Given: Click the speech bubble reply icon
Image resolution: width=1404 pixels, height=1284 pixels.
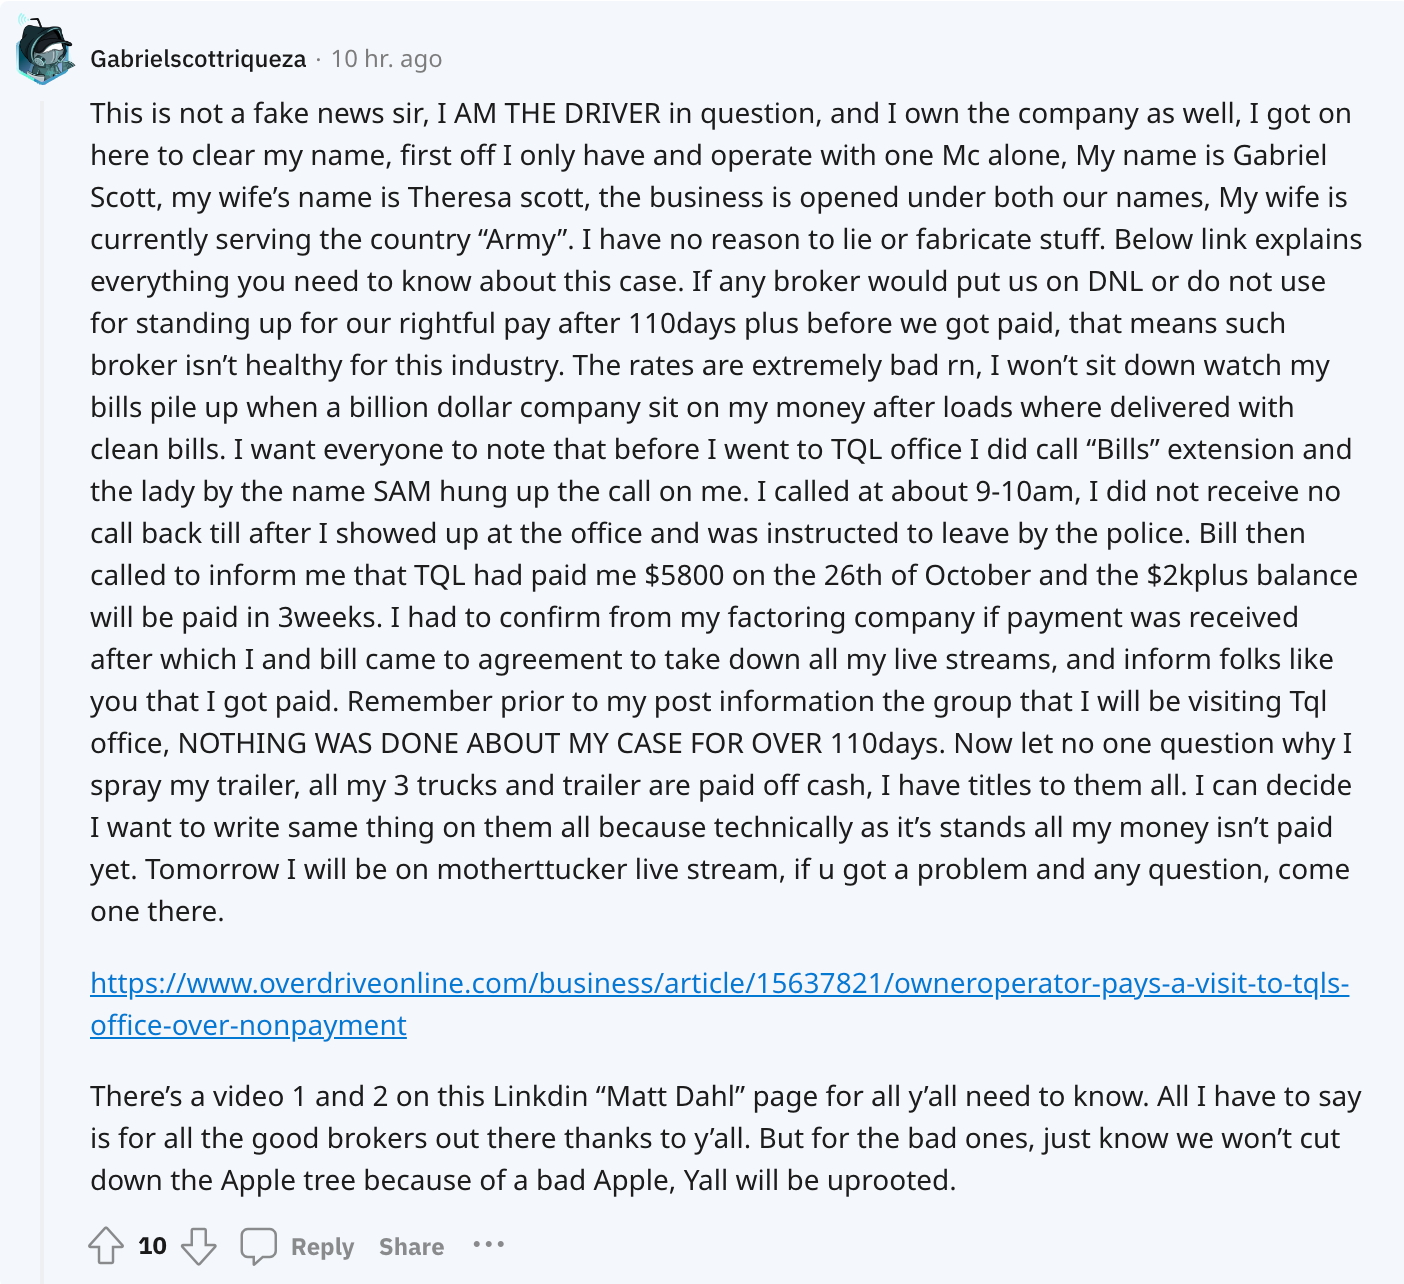Looking at the screenshot, I should 258,1246.
